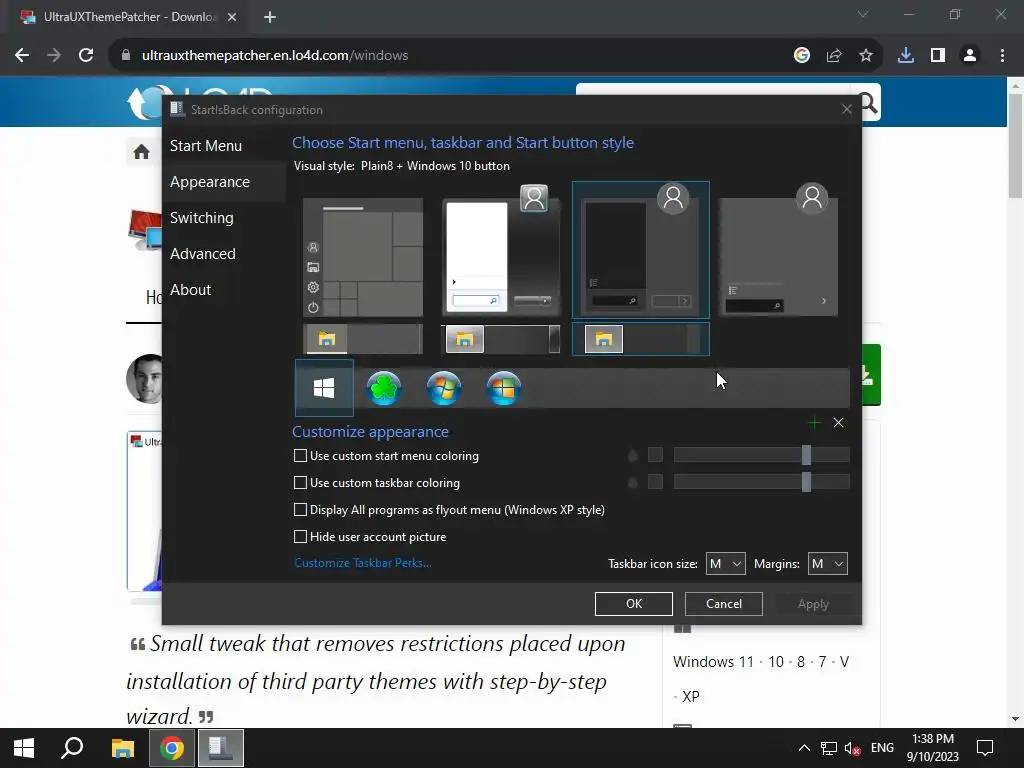Select the dark Plain8 start menu style
Viewport: 1024px width, 768px height.
(x=641, y=249)
